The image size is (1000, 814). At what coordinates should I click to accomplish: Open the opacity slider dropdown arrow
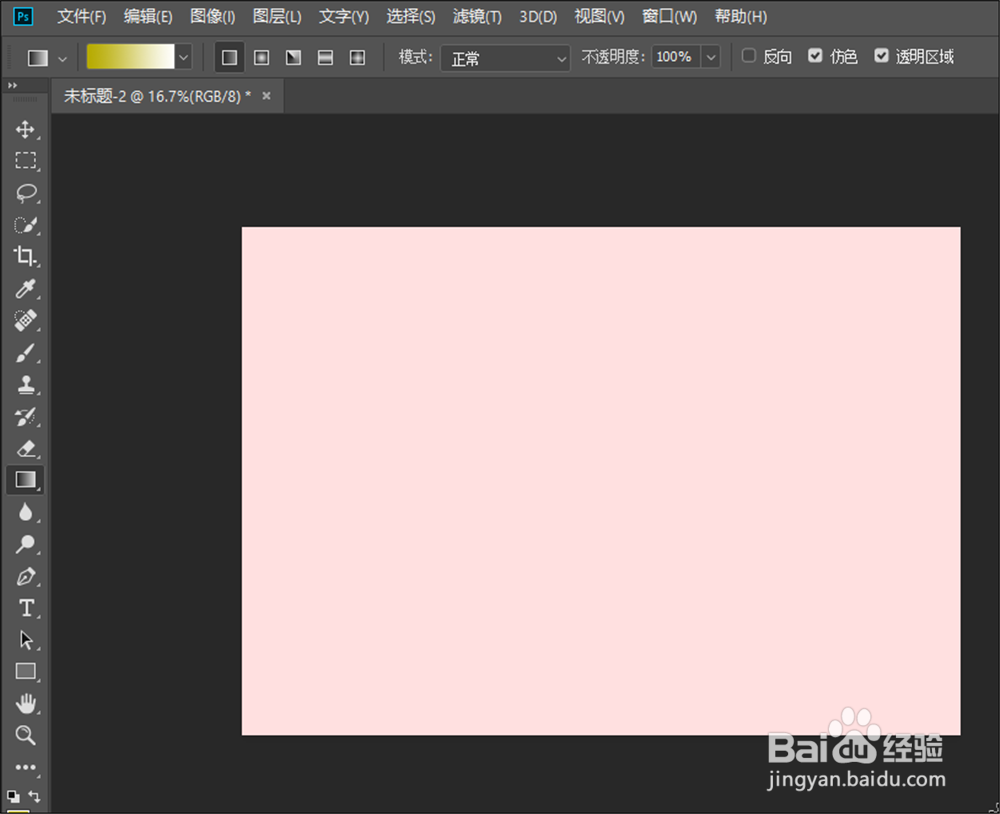(x=710, y=57)
